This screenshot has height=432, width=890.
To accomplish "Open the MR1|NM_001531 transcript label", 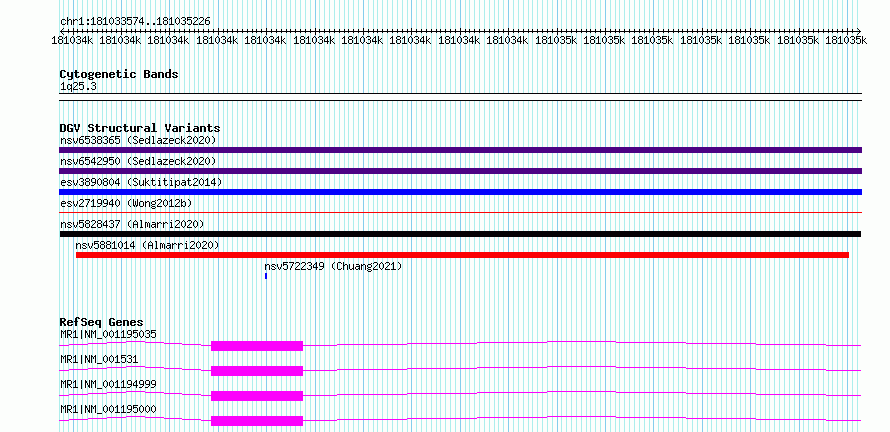I will 99,359.
